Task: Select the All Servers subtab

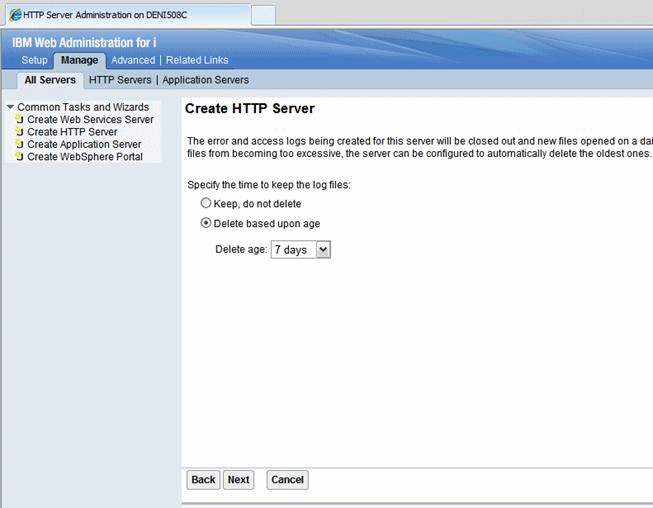Action: click(50, 80)
